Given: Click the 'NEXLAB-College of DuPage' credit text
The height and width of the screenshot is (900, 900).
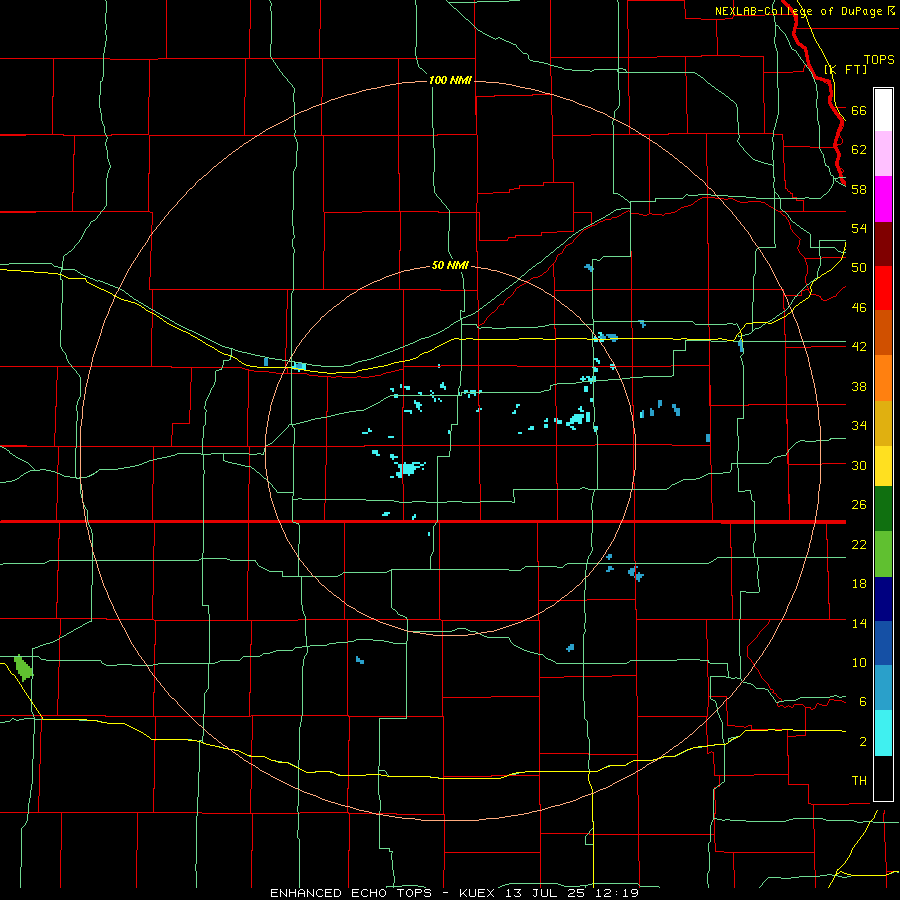Looking at the screenshot, I should pos(800,11).
